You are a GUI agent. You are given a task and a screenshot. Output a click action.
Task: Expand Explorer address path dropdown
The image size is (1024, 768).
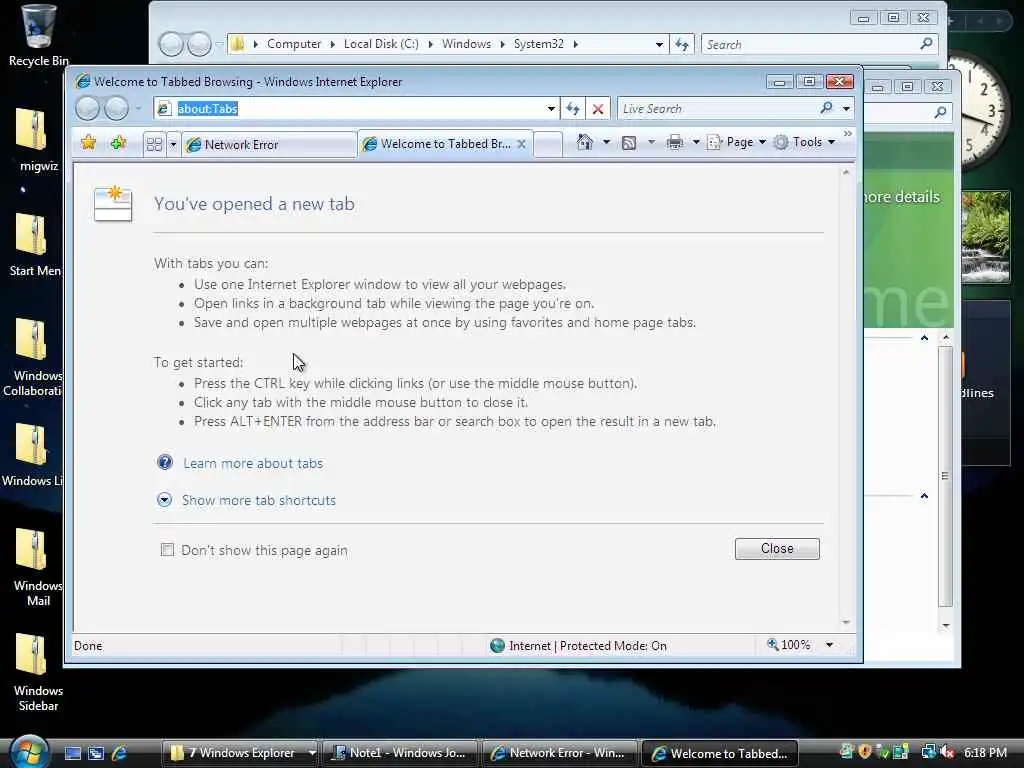[659, 44]
